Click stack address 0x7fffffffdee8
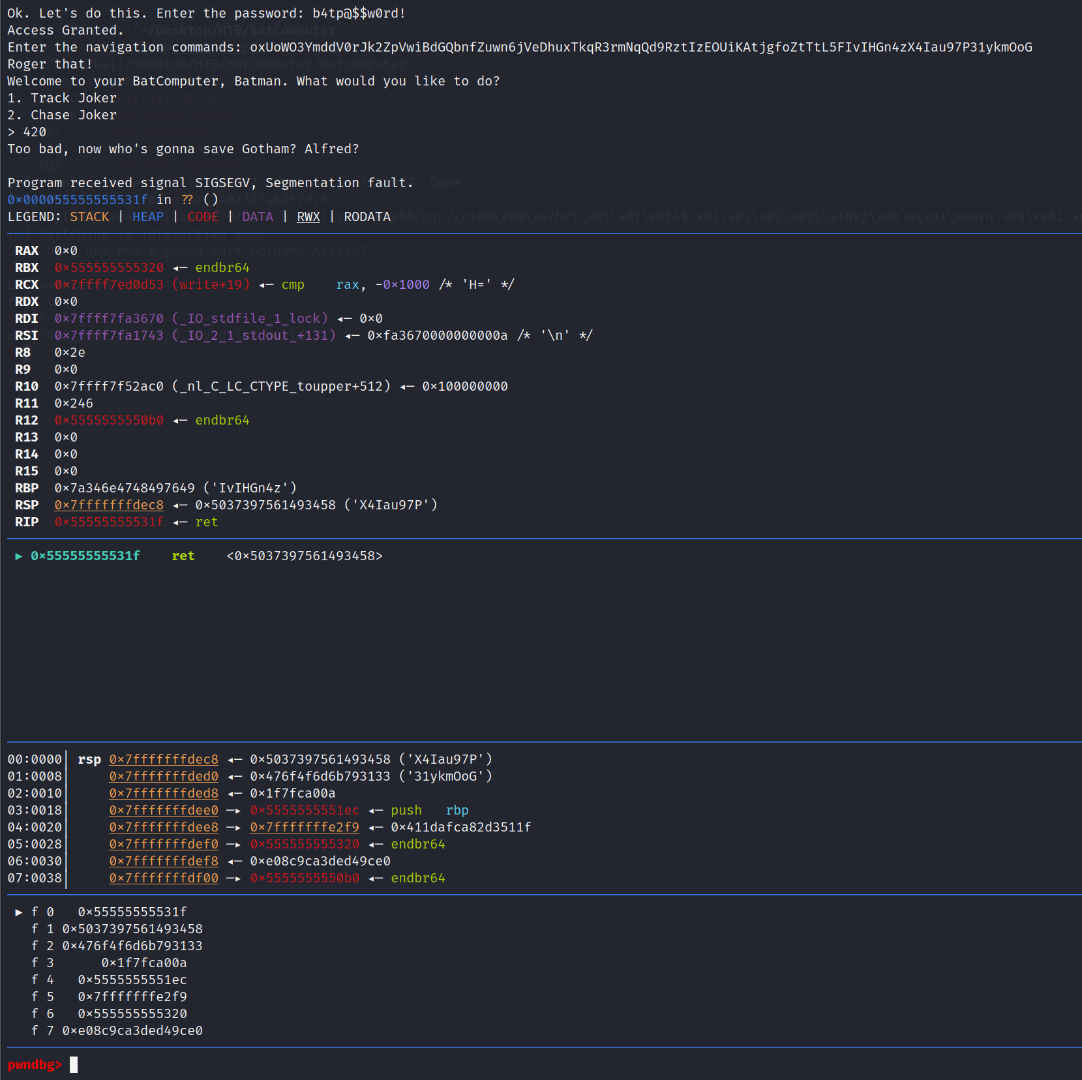 pyautogui.click(x=163, y=827)
